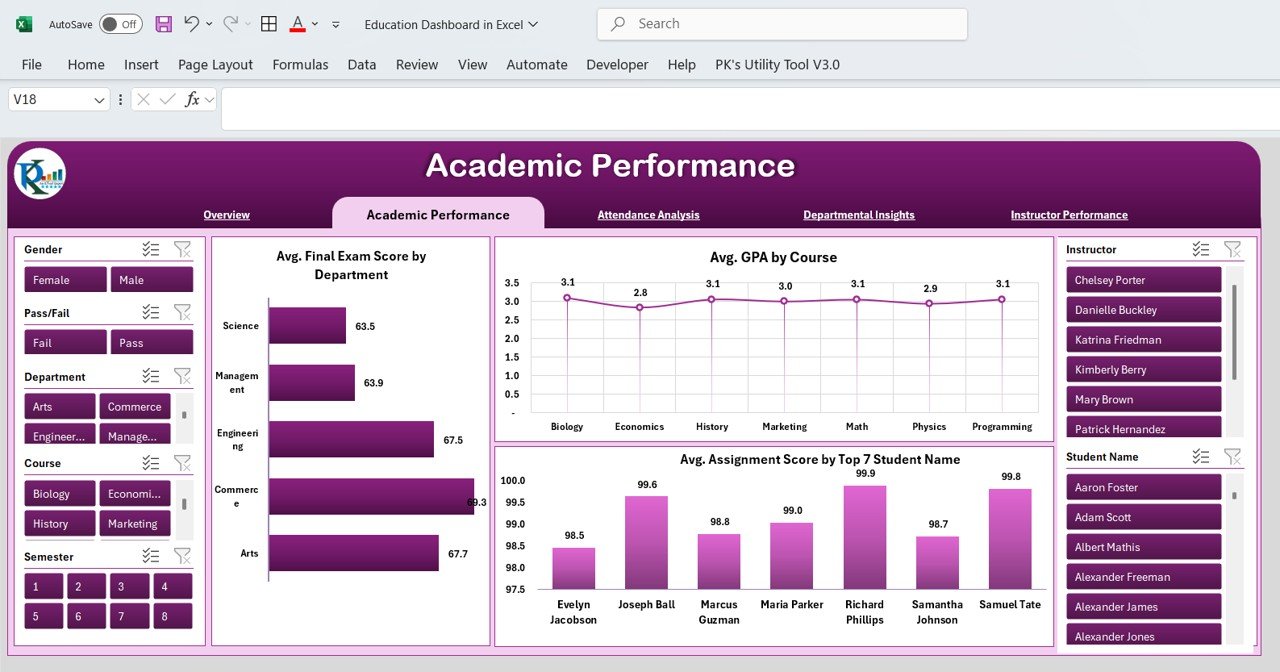Toggle the Pass filter button
Image resolution: width=1280 pixels, height=672 pixels.
coord(151,343)
